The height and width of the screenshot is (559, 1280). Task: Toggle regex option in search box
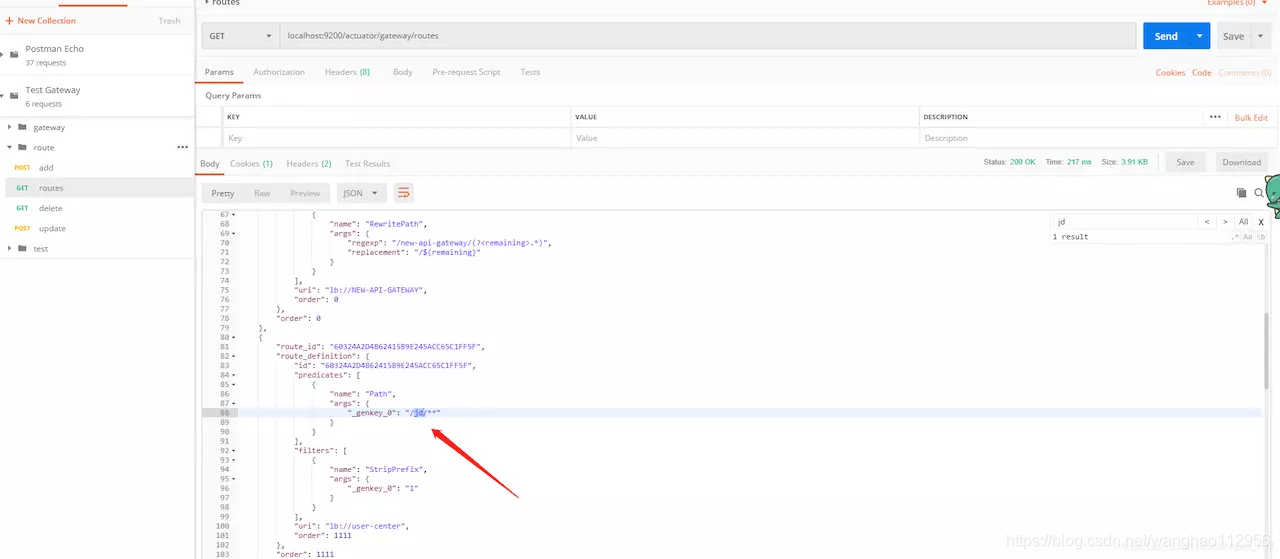coord(1236,237)
